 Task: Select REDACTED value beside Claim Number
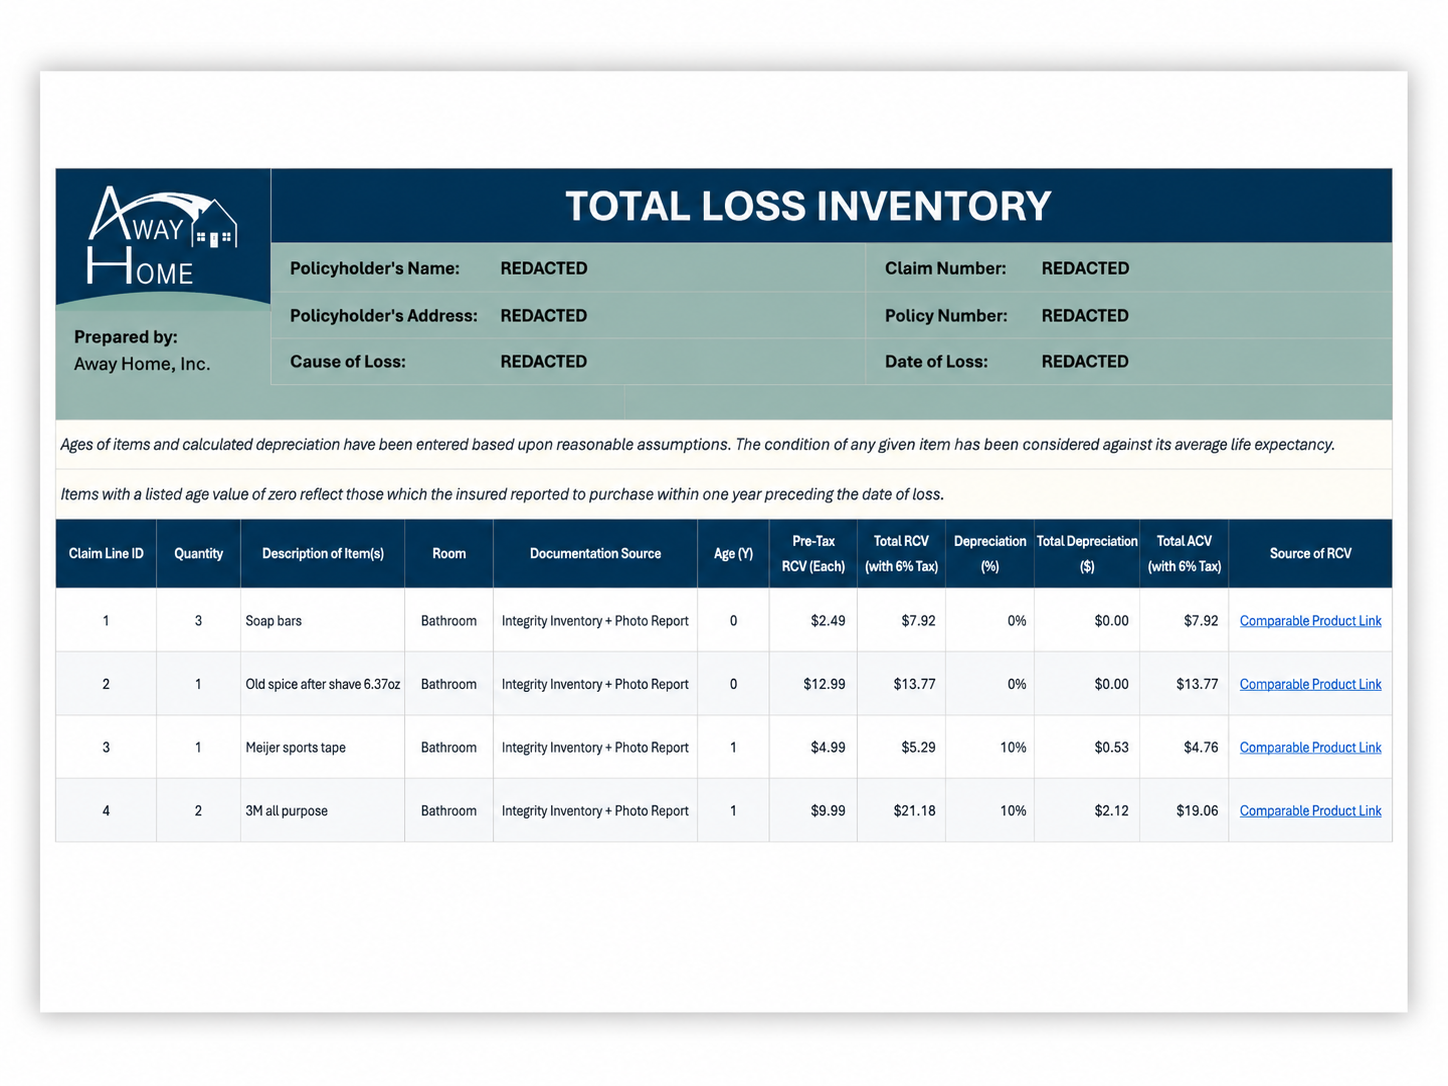point(1085,268)
